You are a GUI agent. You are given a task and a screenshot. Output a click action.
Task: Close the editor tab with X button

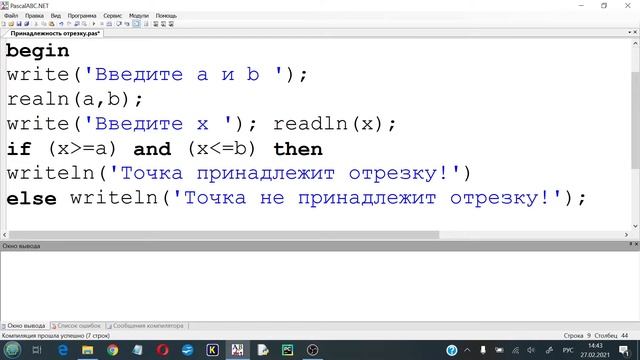point(635,32)
